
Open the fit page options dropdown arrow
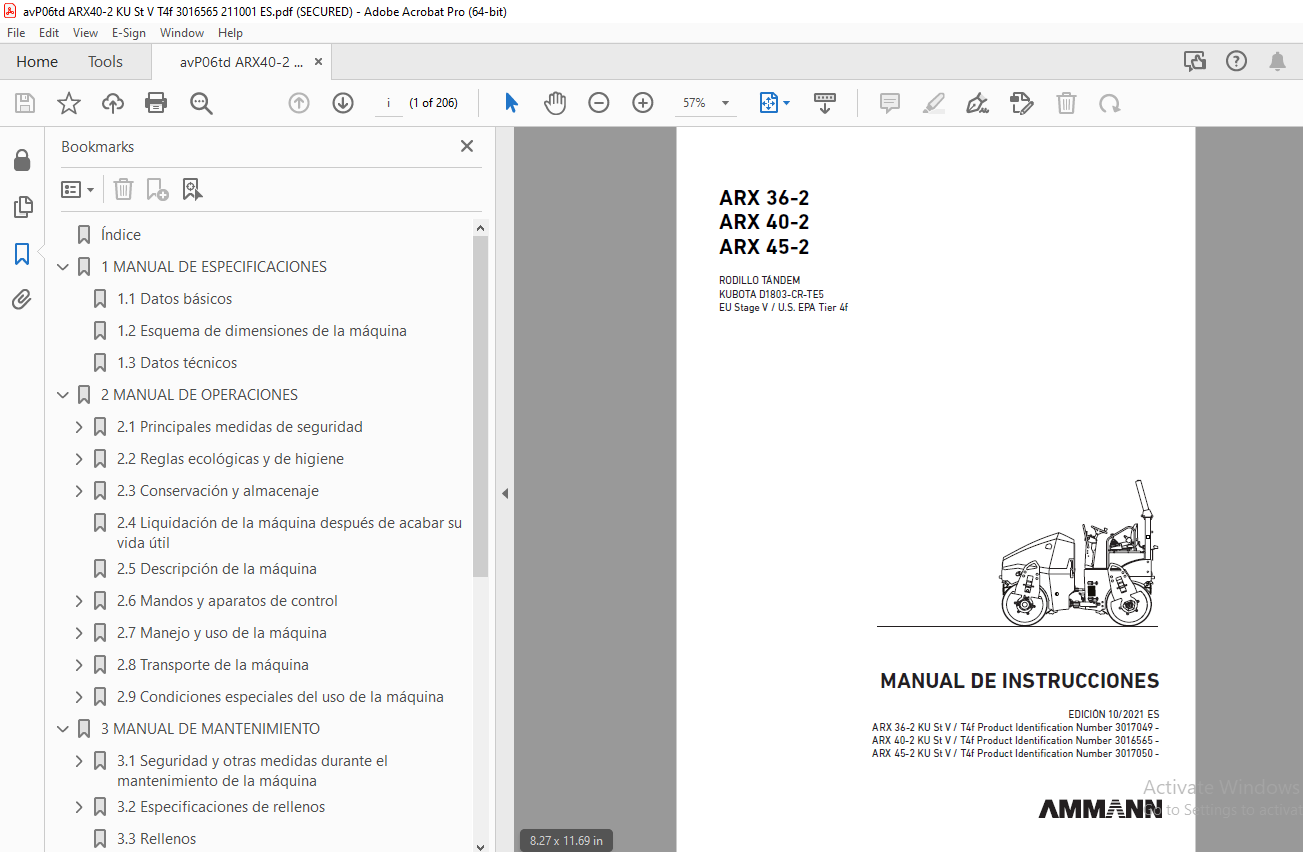(786, 103)
